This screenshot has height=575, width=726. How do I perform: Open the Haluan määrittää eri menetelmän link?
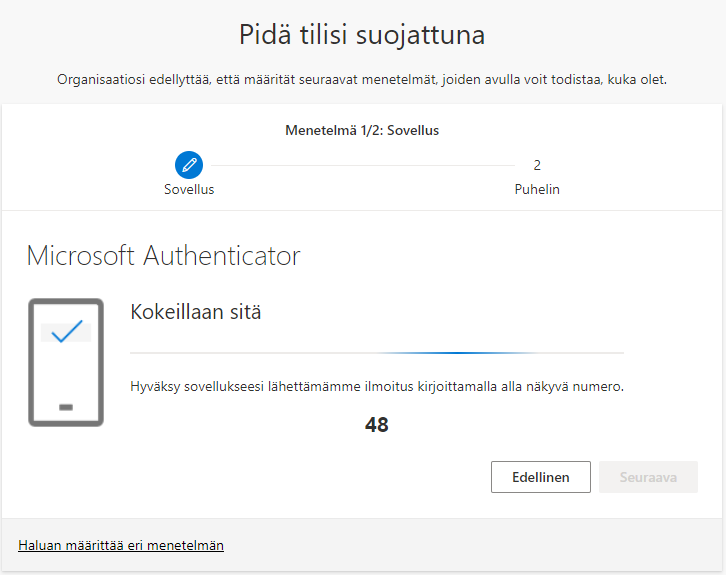coord(121,545)
